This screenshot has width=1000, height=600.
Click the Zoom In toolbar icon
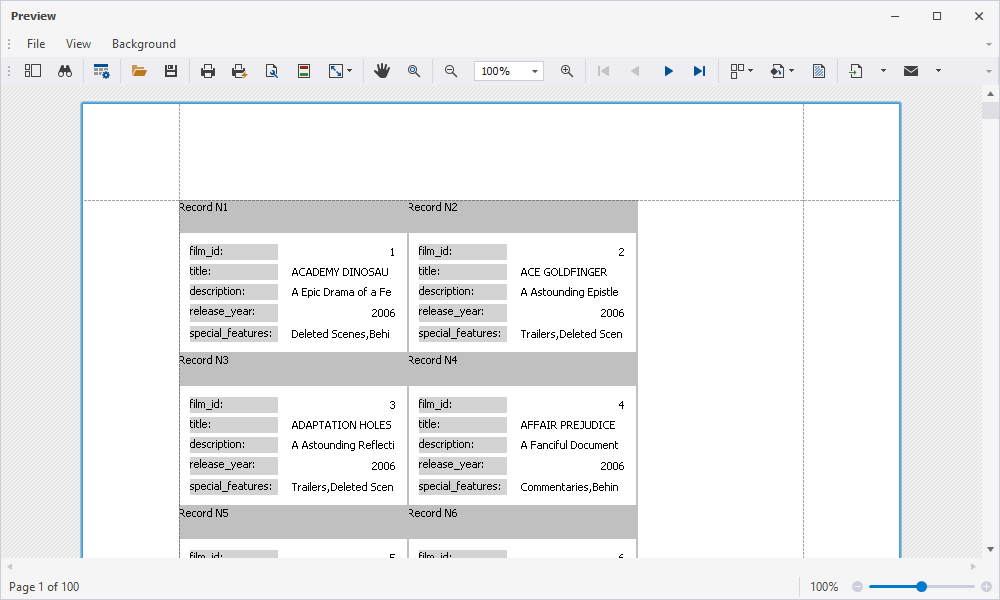tap(566, 71)
